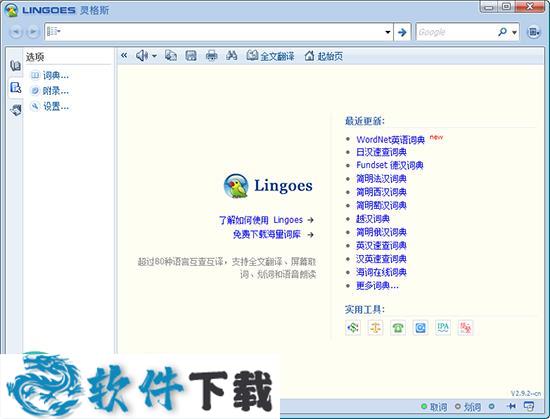Open the 汉英速查词典 link
Screen dimensions: 550x419
click(381, 259)
